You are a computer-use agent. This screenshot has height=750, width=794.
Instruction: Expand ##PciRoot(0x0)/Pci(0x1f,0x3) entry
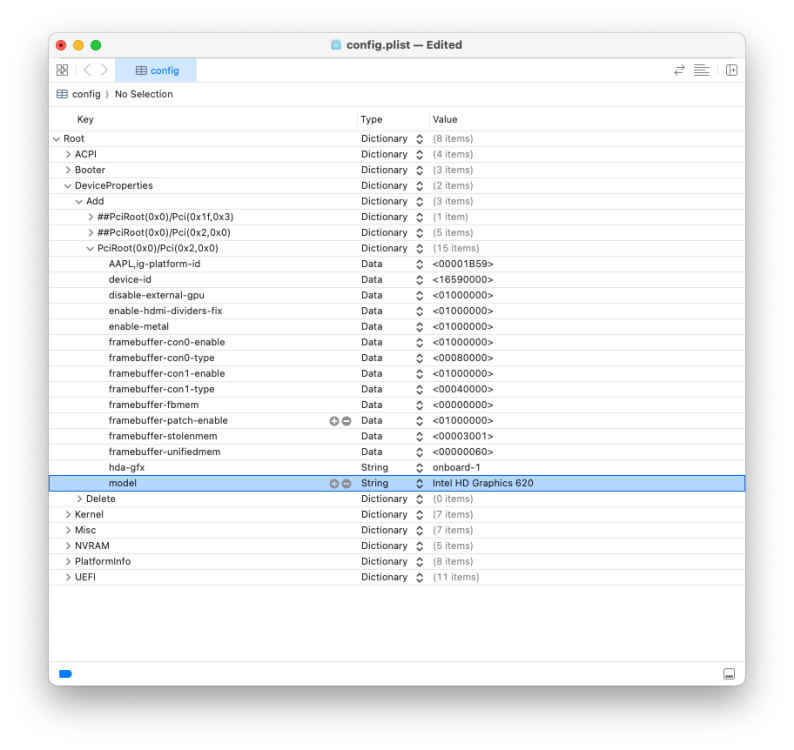tap(91, 217)
